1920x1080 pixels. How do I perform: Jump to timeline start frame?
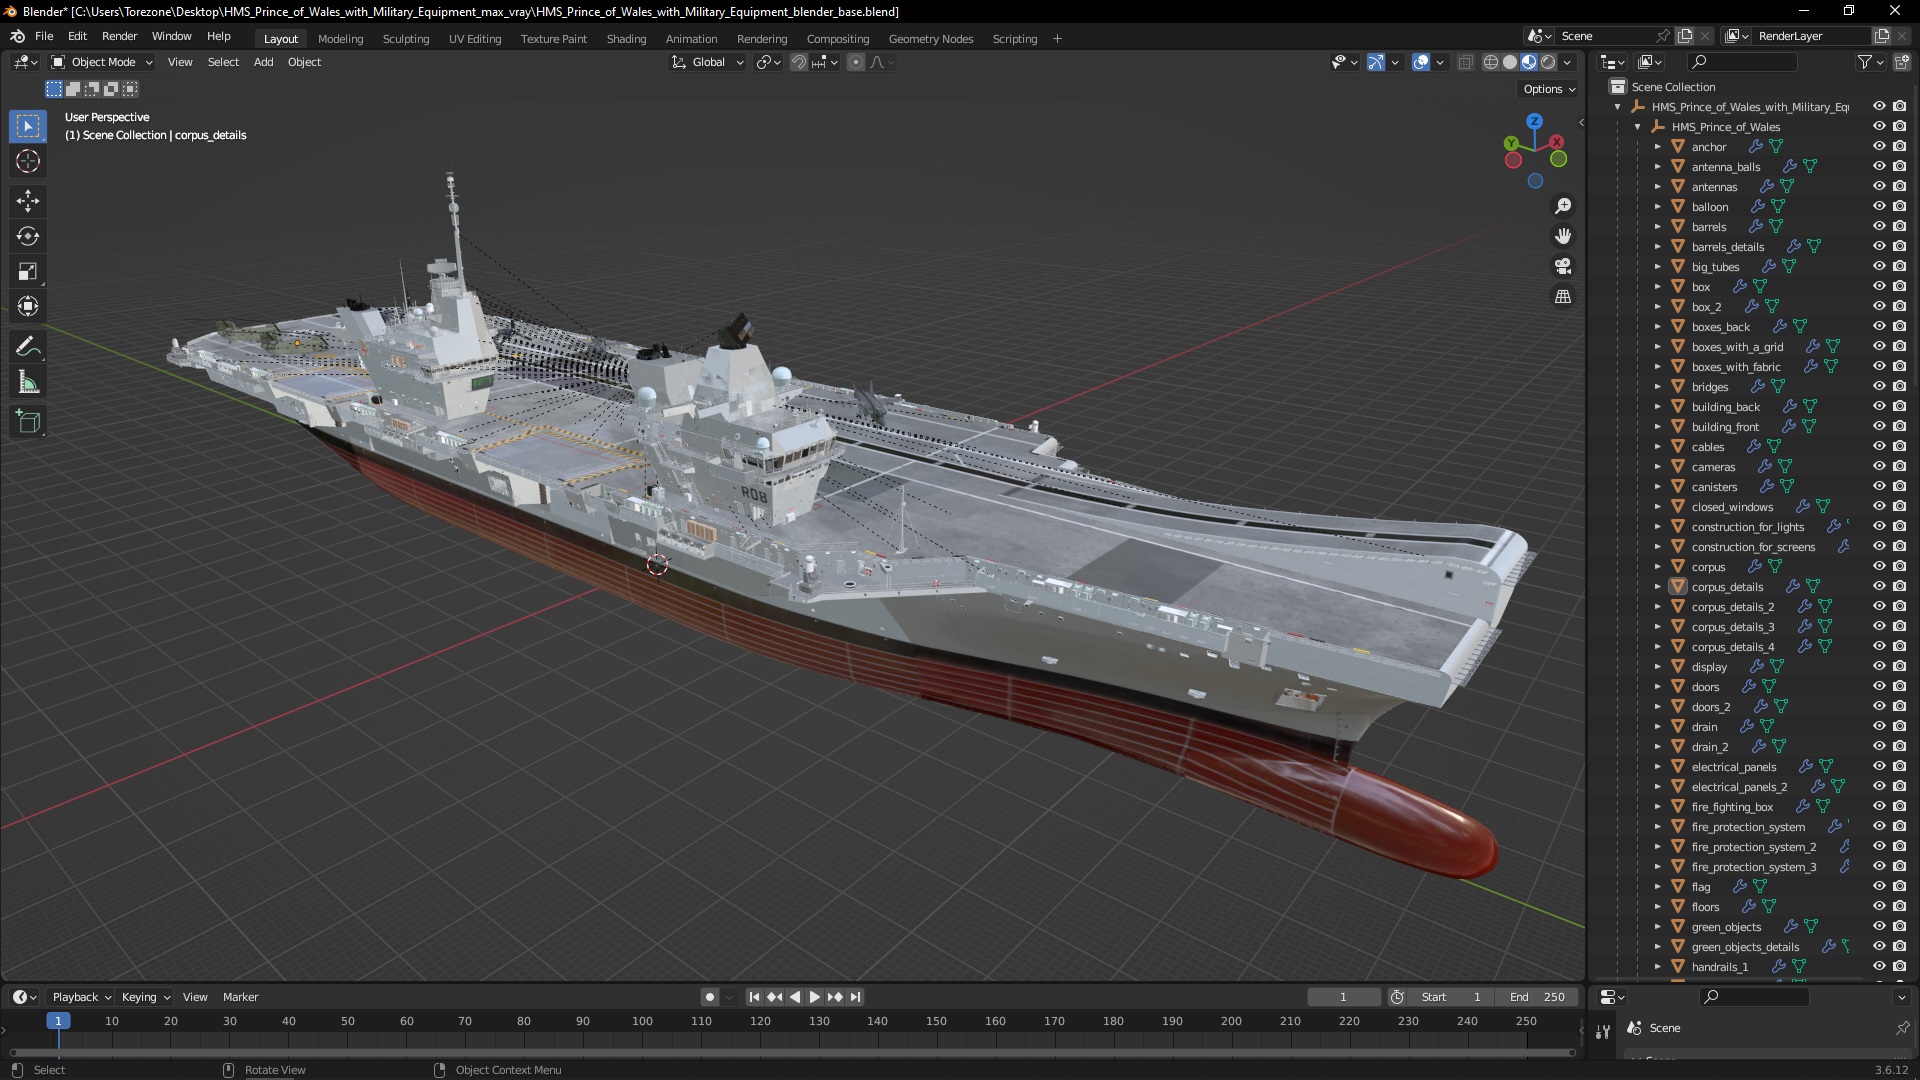754,997
